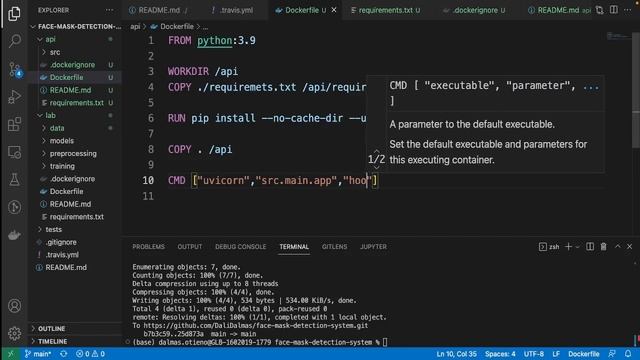Open the Explorer view in activity bar
Image resolution: width=640 pixels, height=360 pixels.
click(x=14, y=14)
